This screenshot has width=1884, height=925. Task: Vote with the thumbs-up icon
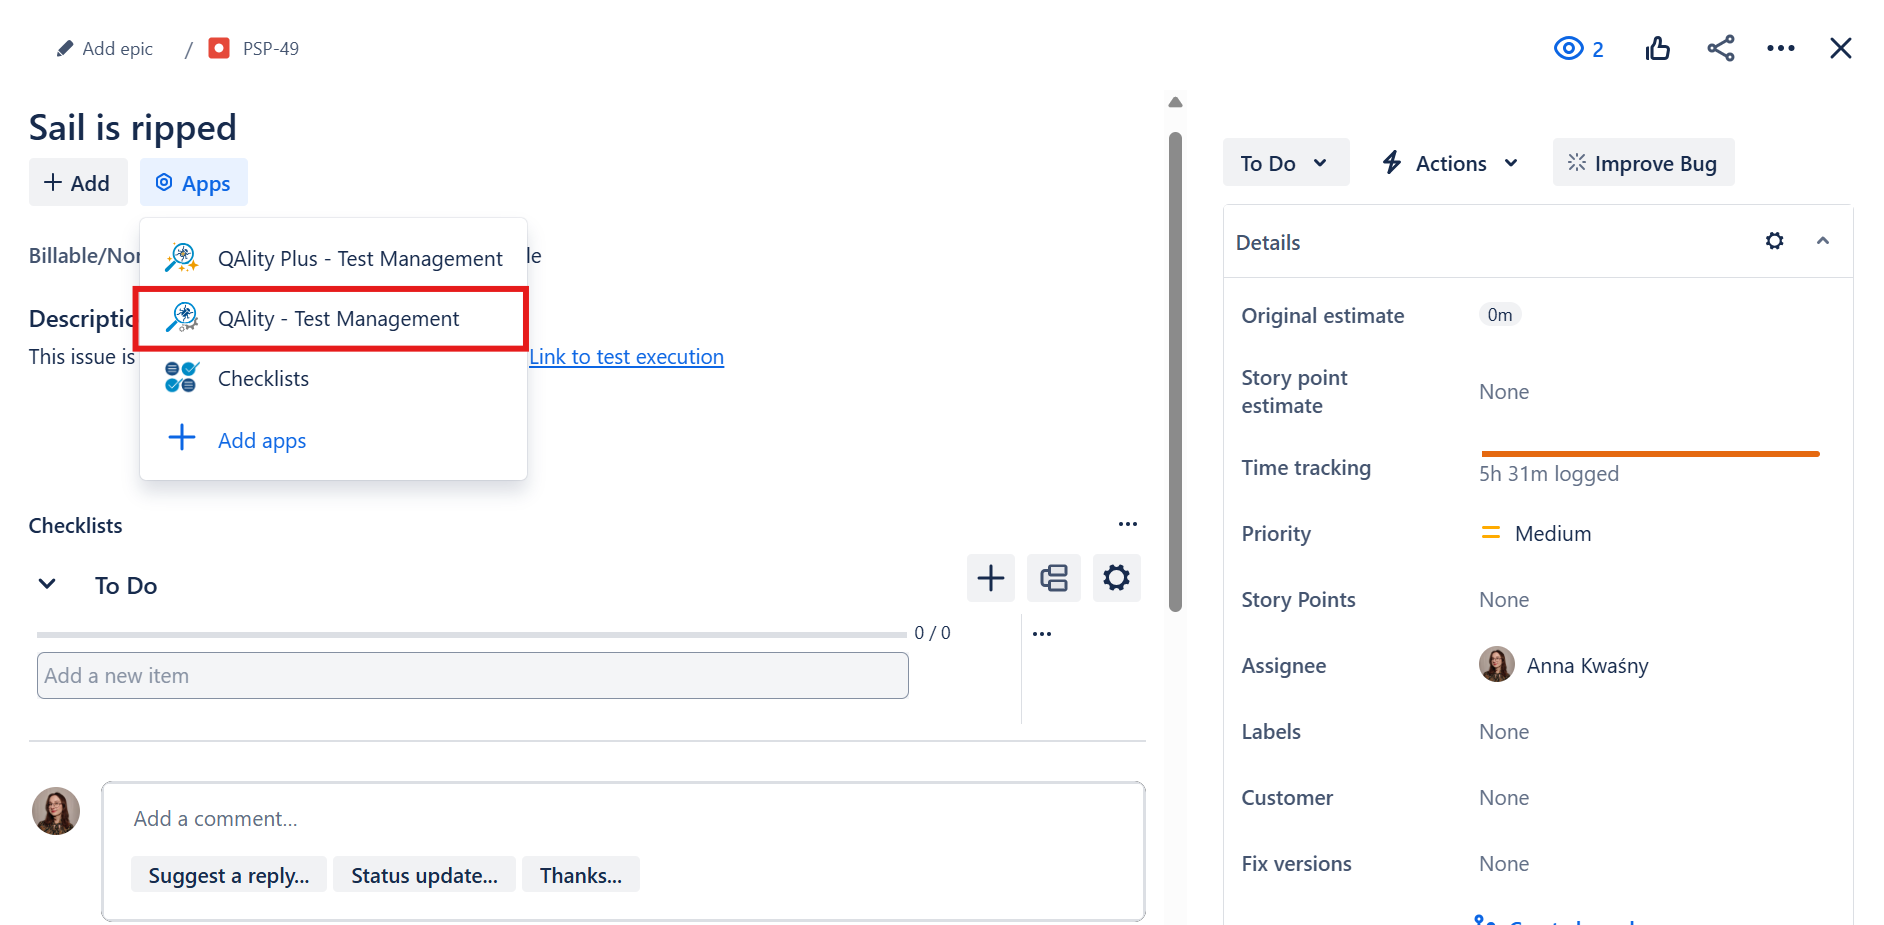(1657, 48)
